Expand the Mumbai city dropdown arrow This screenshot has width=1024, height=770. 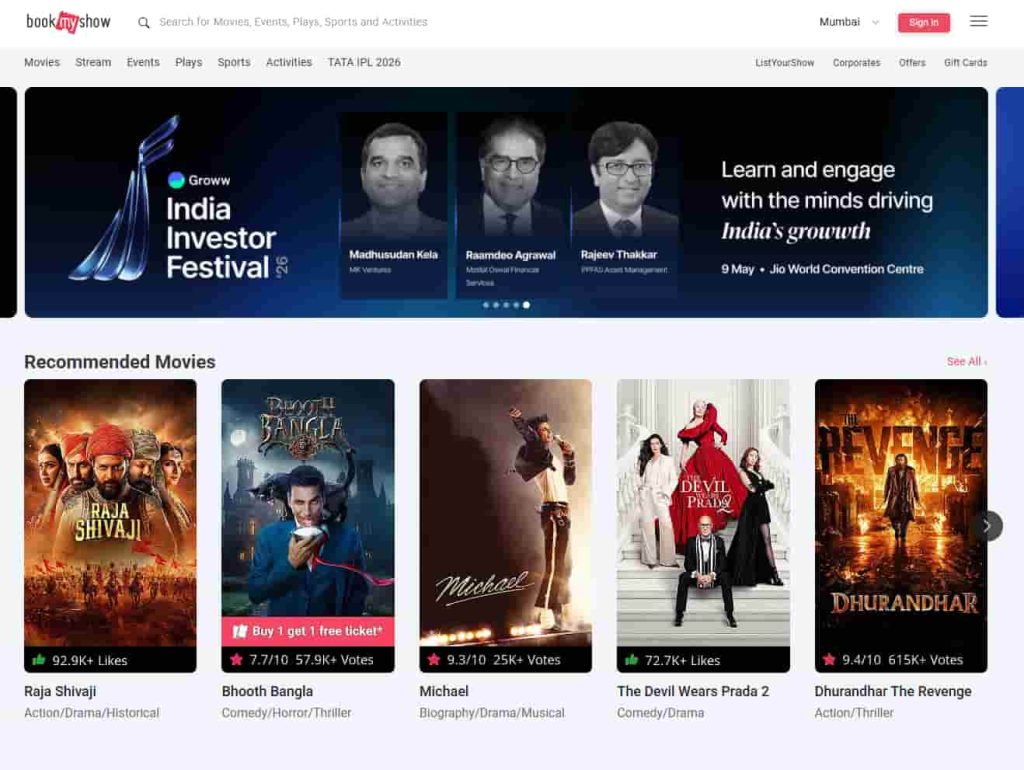[x=876, y=22]
